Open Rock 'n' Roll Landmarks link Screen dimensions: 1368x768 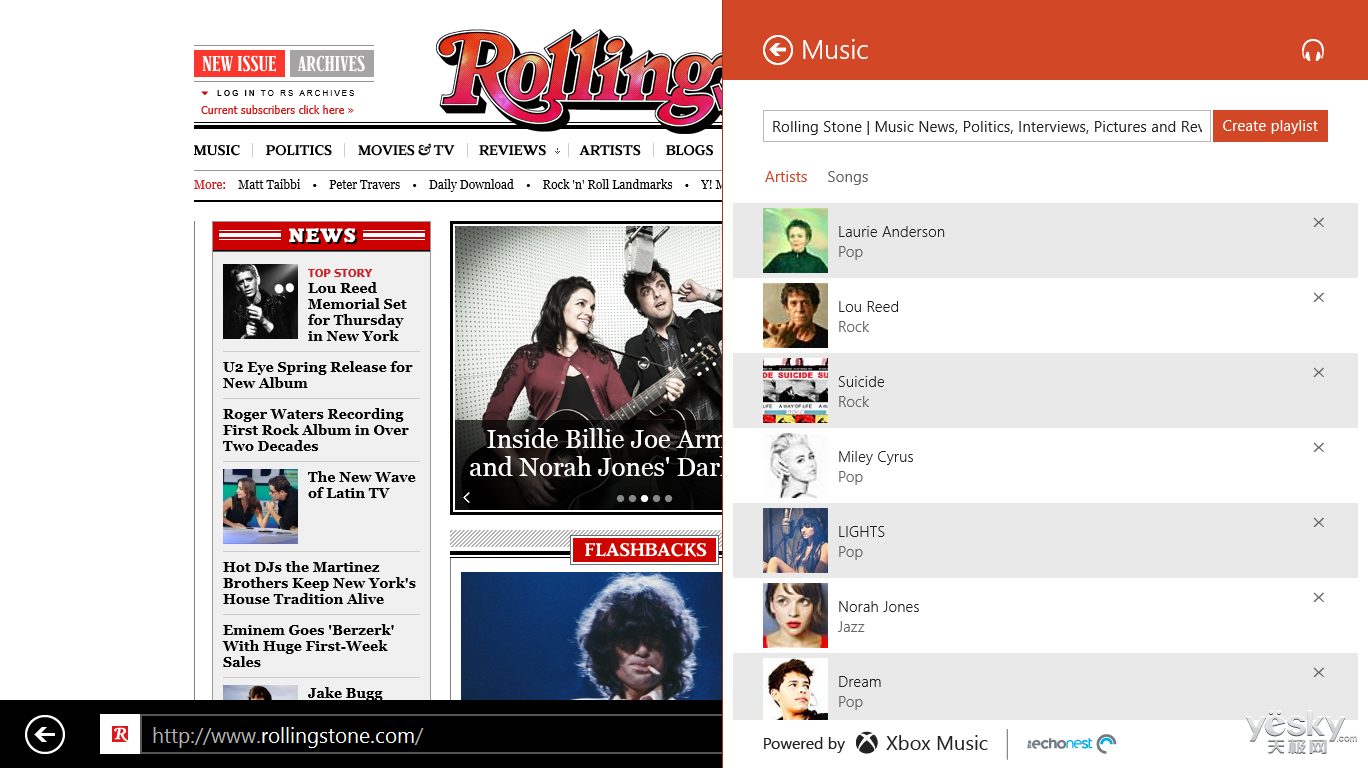coord(607,185)
